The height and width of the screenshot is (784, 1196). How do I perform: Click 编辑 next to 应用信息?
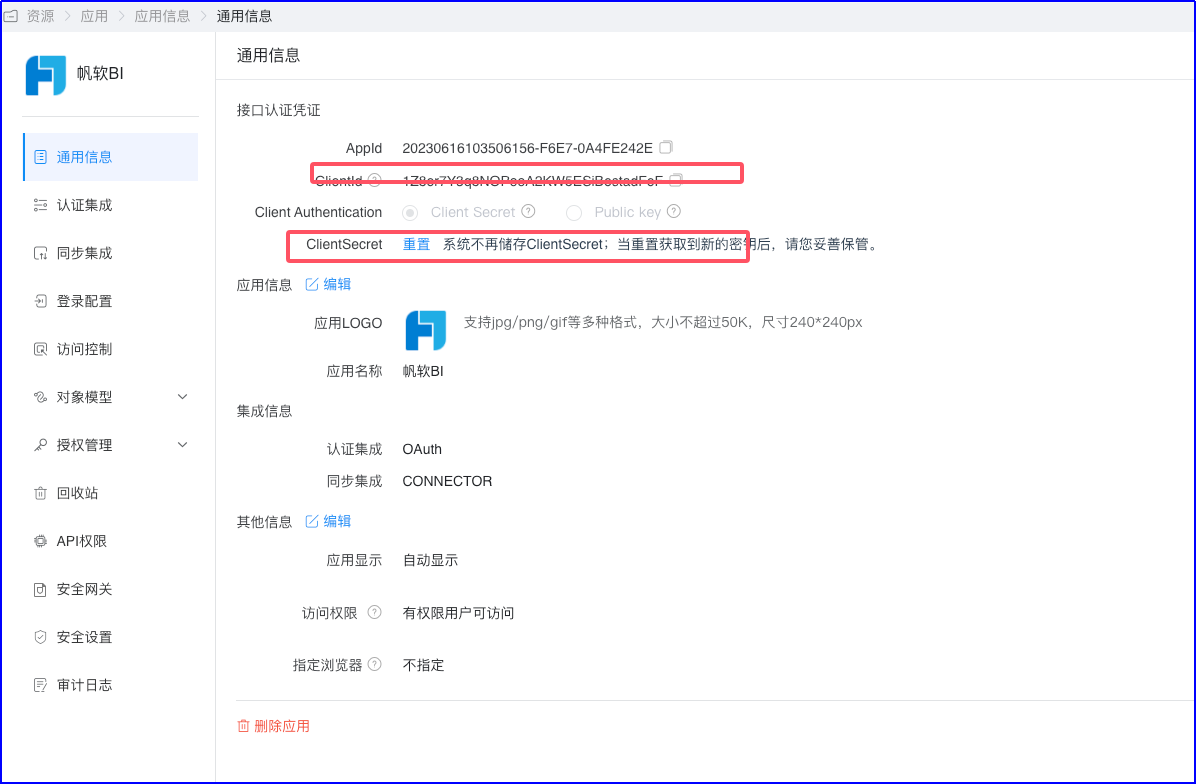tap(328, 284)
